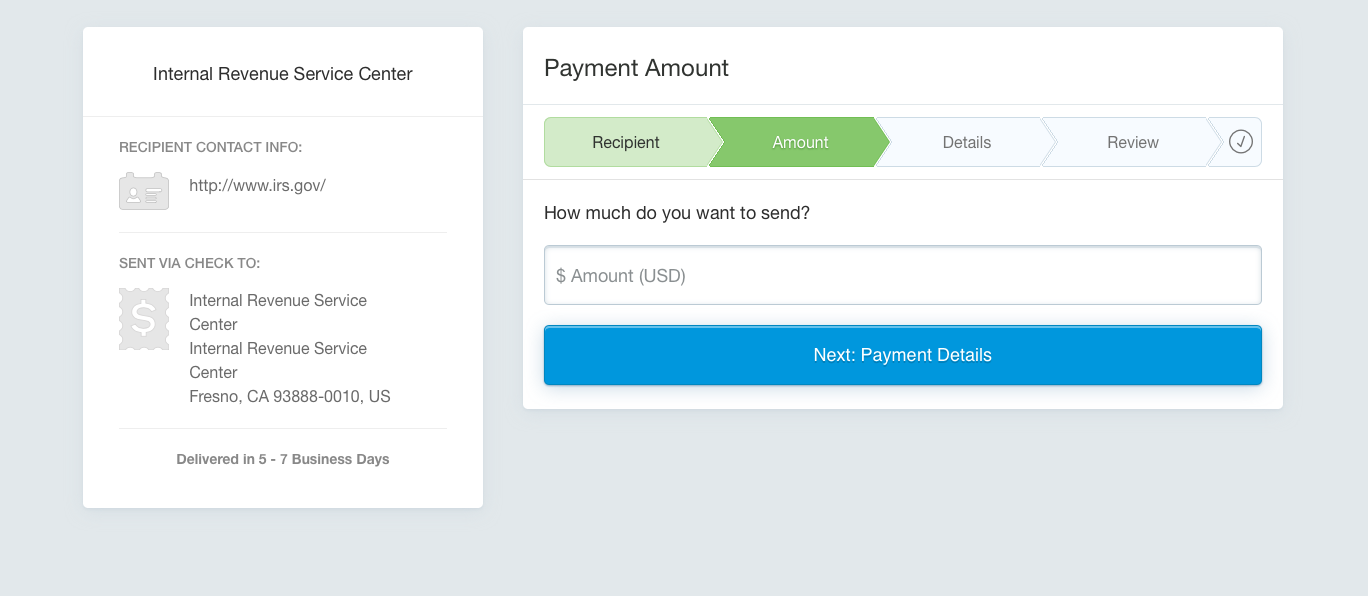Go back to the Recipient step

626,142
